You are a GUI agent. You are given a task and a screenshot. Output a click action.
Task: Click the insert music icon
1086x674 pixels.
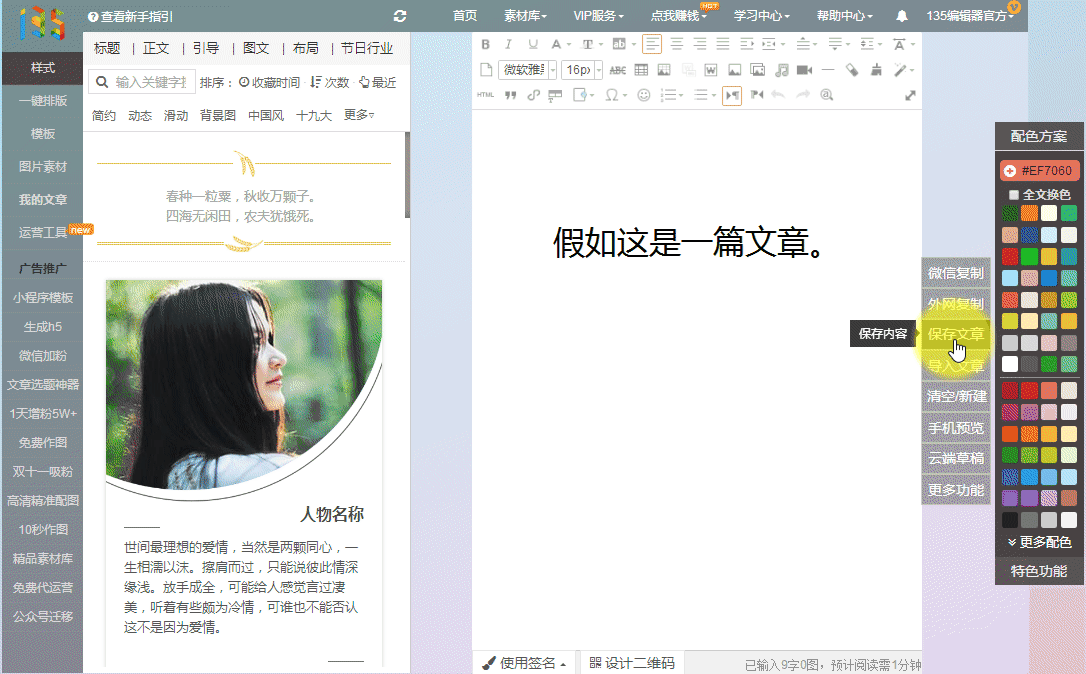[781, 70]
